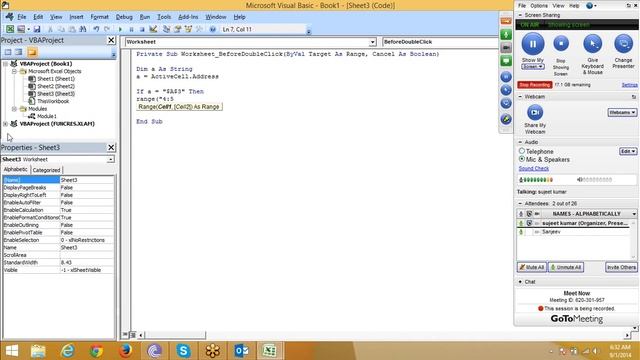Click the Pause screen sharing round button

[x=533, y=44]
